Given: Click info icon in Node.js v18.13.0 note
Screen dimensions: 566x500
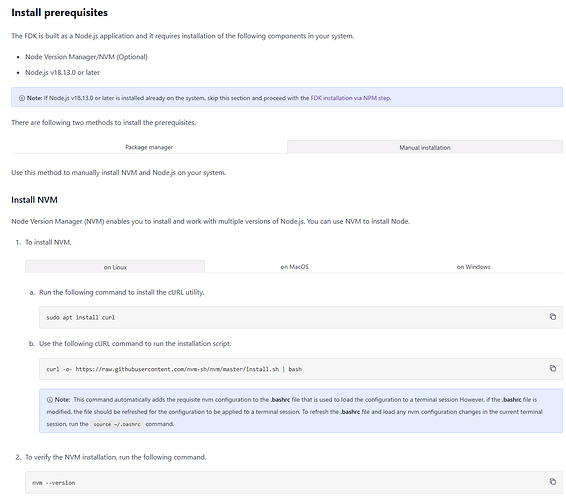Looking at the screenshot, I should 22,98.
